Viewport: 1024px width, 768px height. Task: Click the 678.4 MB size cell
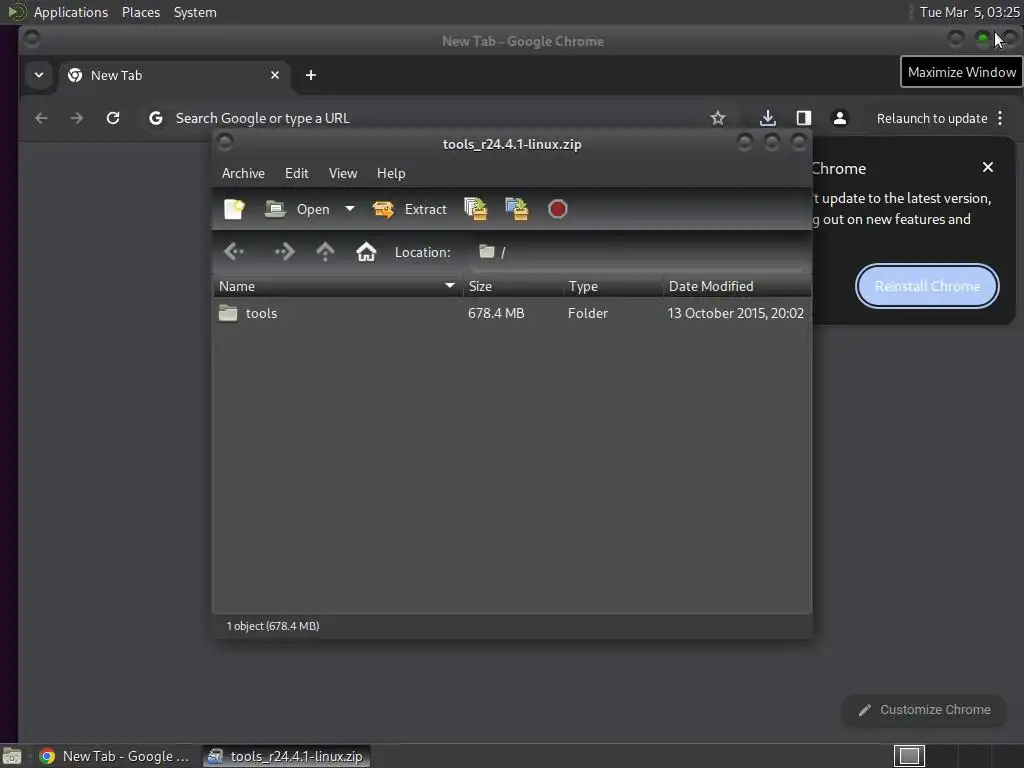[496, 313]
